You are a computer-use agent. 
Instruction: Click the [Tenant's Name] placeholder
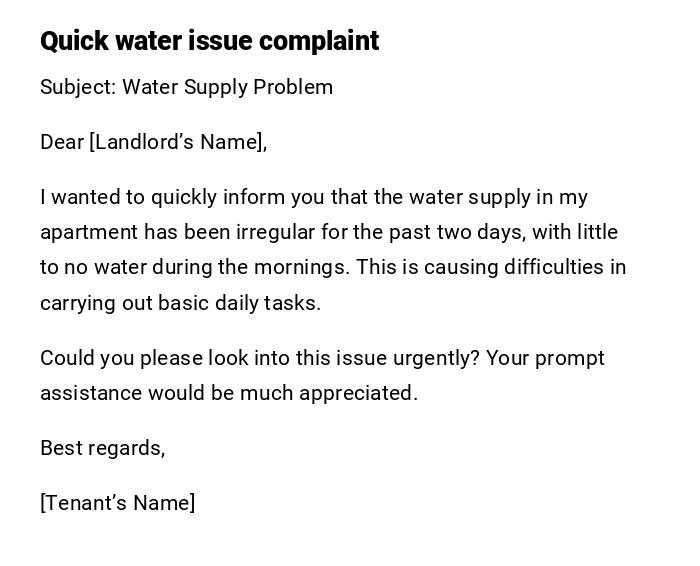[x=117, y=503]
